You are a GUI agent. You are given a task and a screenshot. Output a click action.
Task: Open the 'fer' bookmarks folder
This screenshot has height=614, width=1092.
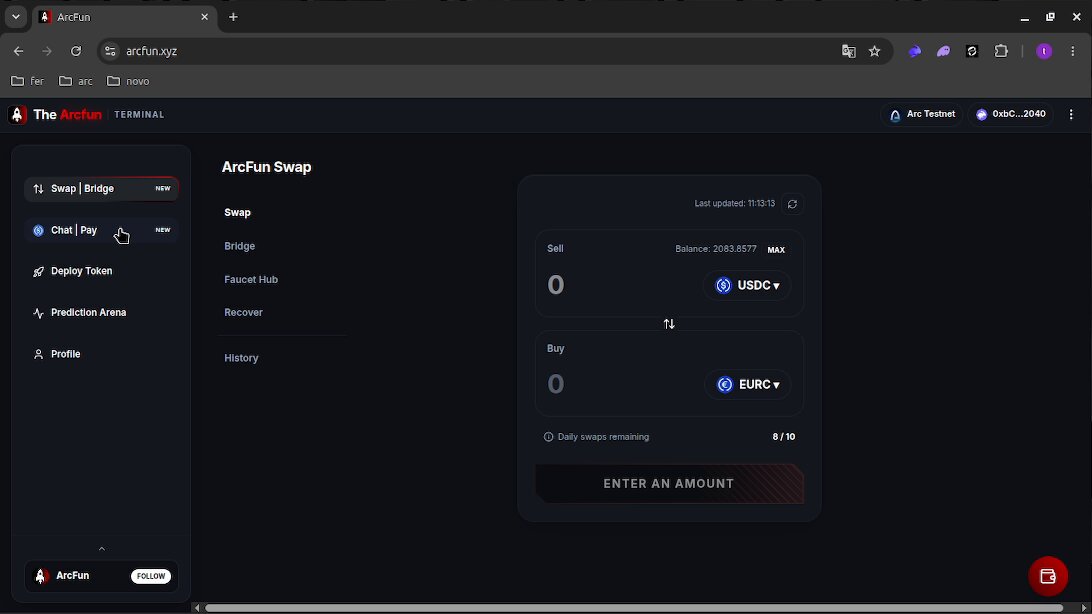[28, 81]
